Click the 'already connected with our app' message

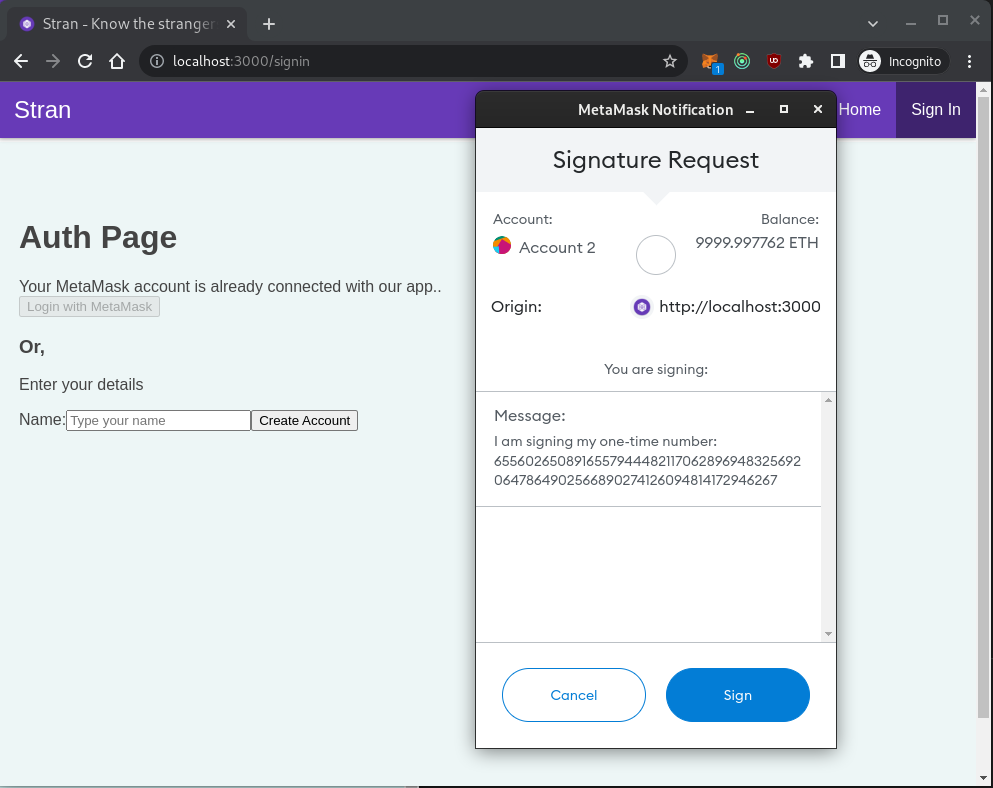tap(230, 286)
